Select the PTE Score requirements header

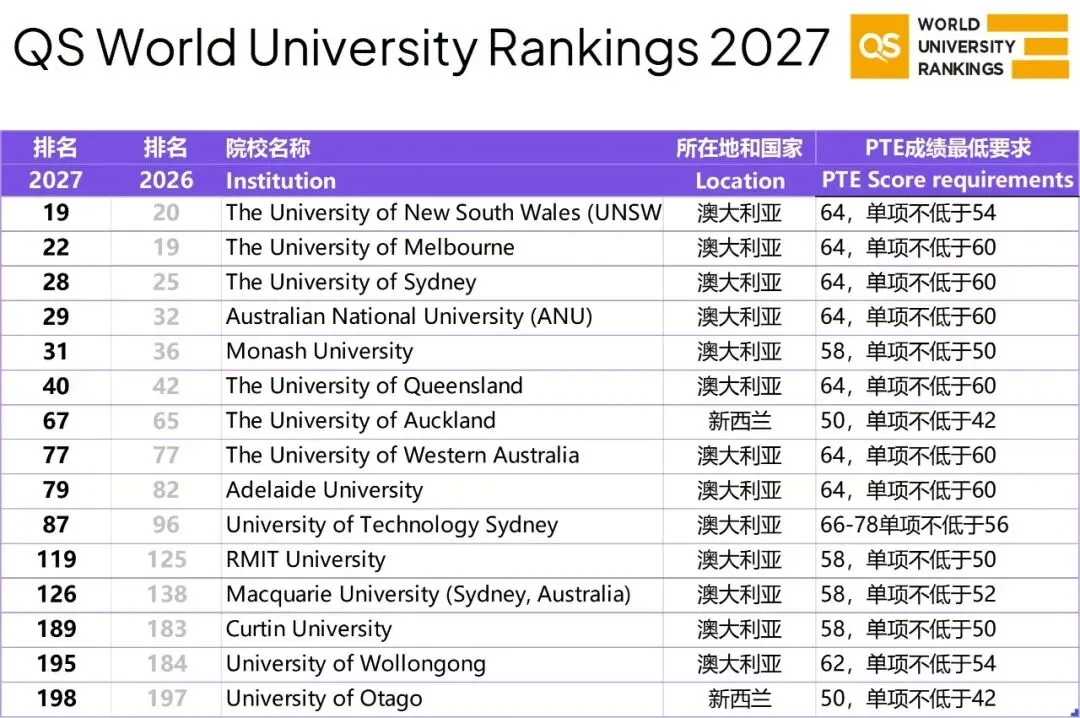[947, 180]
